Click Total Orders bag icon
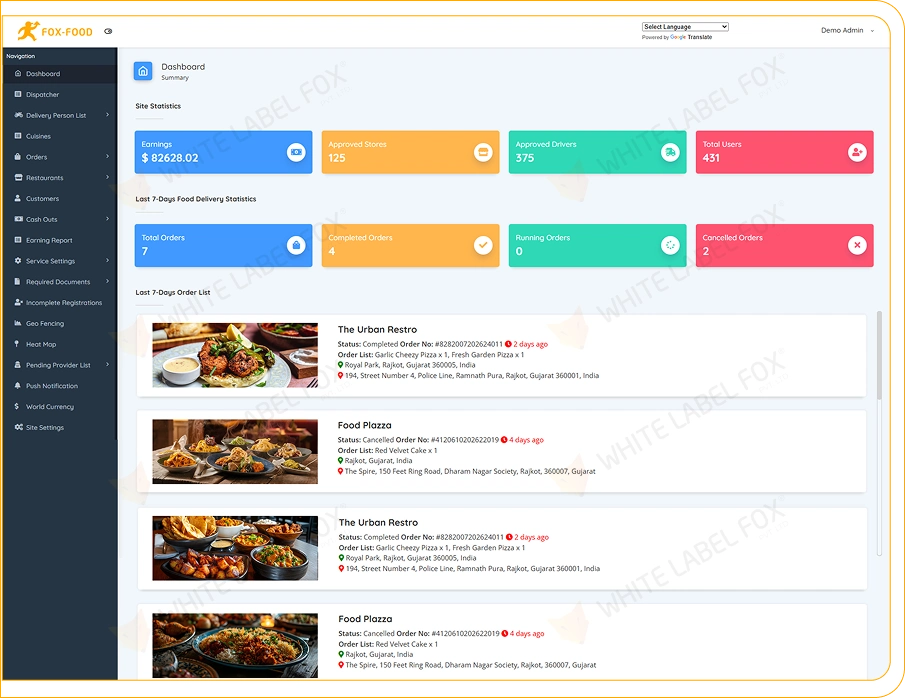Image resolution: width=905 pixels, height=698 pixels. tap(296, 245)
